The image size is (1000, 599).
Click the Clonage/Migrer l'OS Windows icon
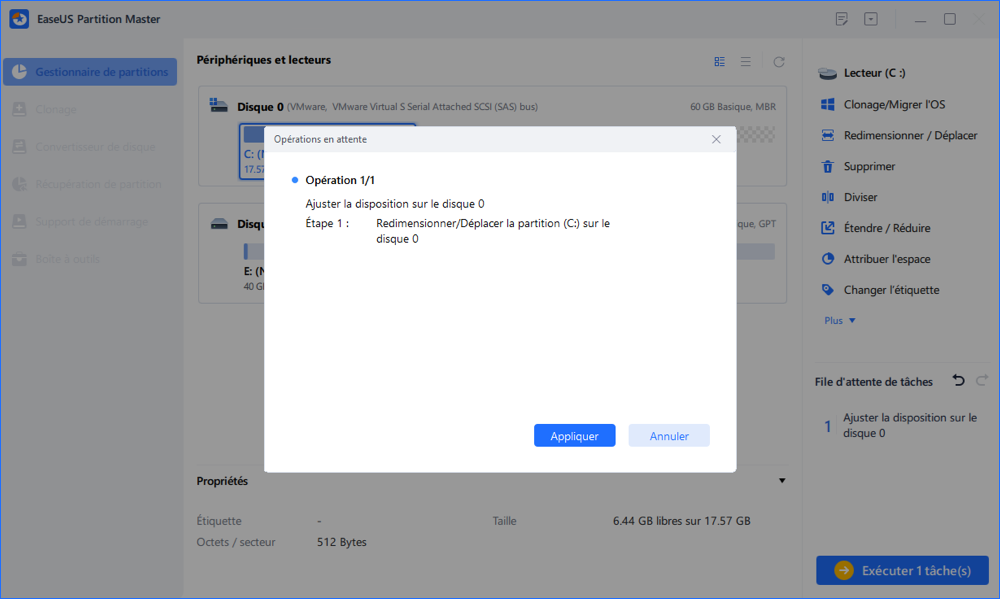point(828,105)
